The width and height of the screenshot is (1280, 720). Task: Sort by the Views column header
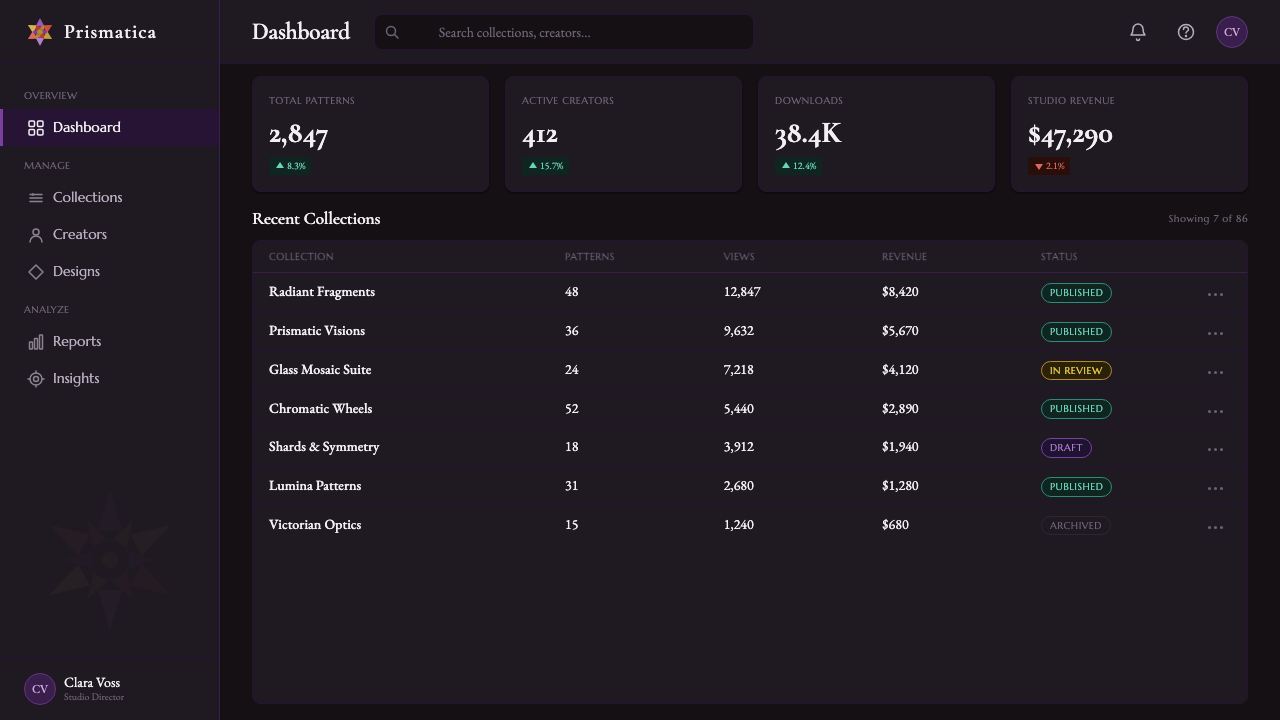click(739, 257)
